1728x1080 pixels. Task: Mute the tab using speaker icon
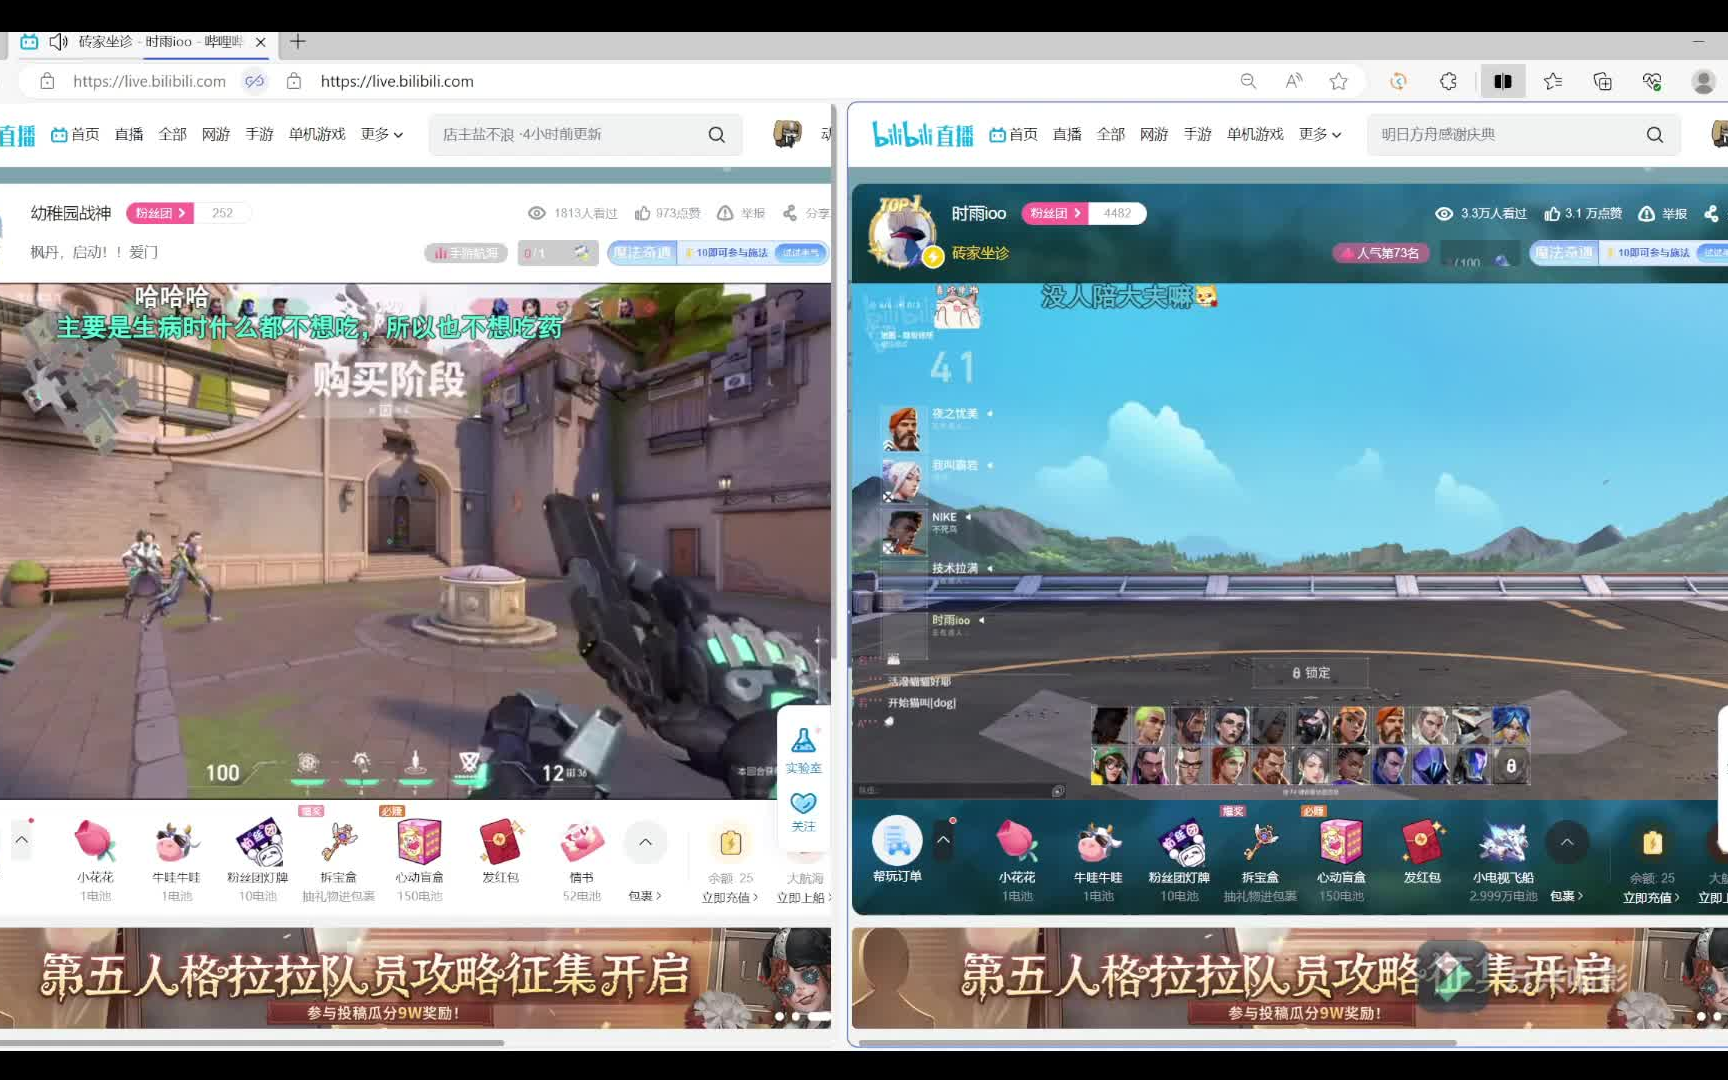point(58,41)
